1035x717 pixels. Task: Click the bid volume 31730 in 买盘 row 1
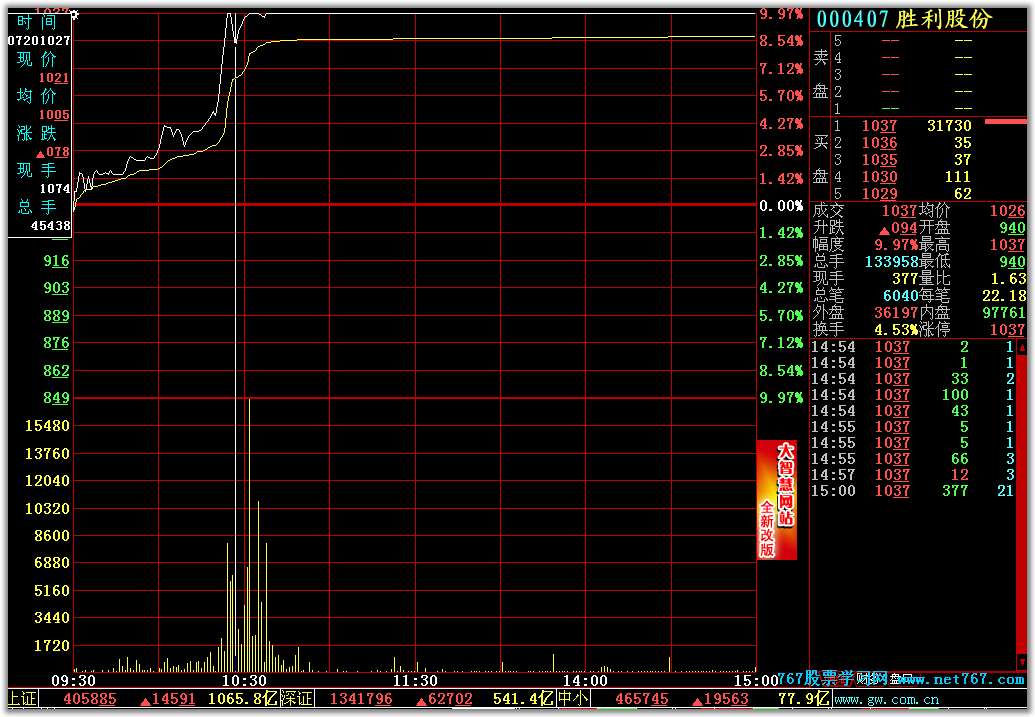949,125
